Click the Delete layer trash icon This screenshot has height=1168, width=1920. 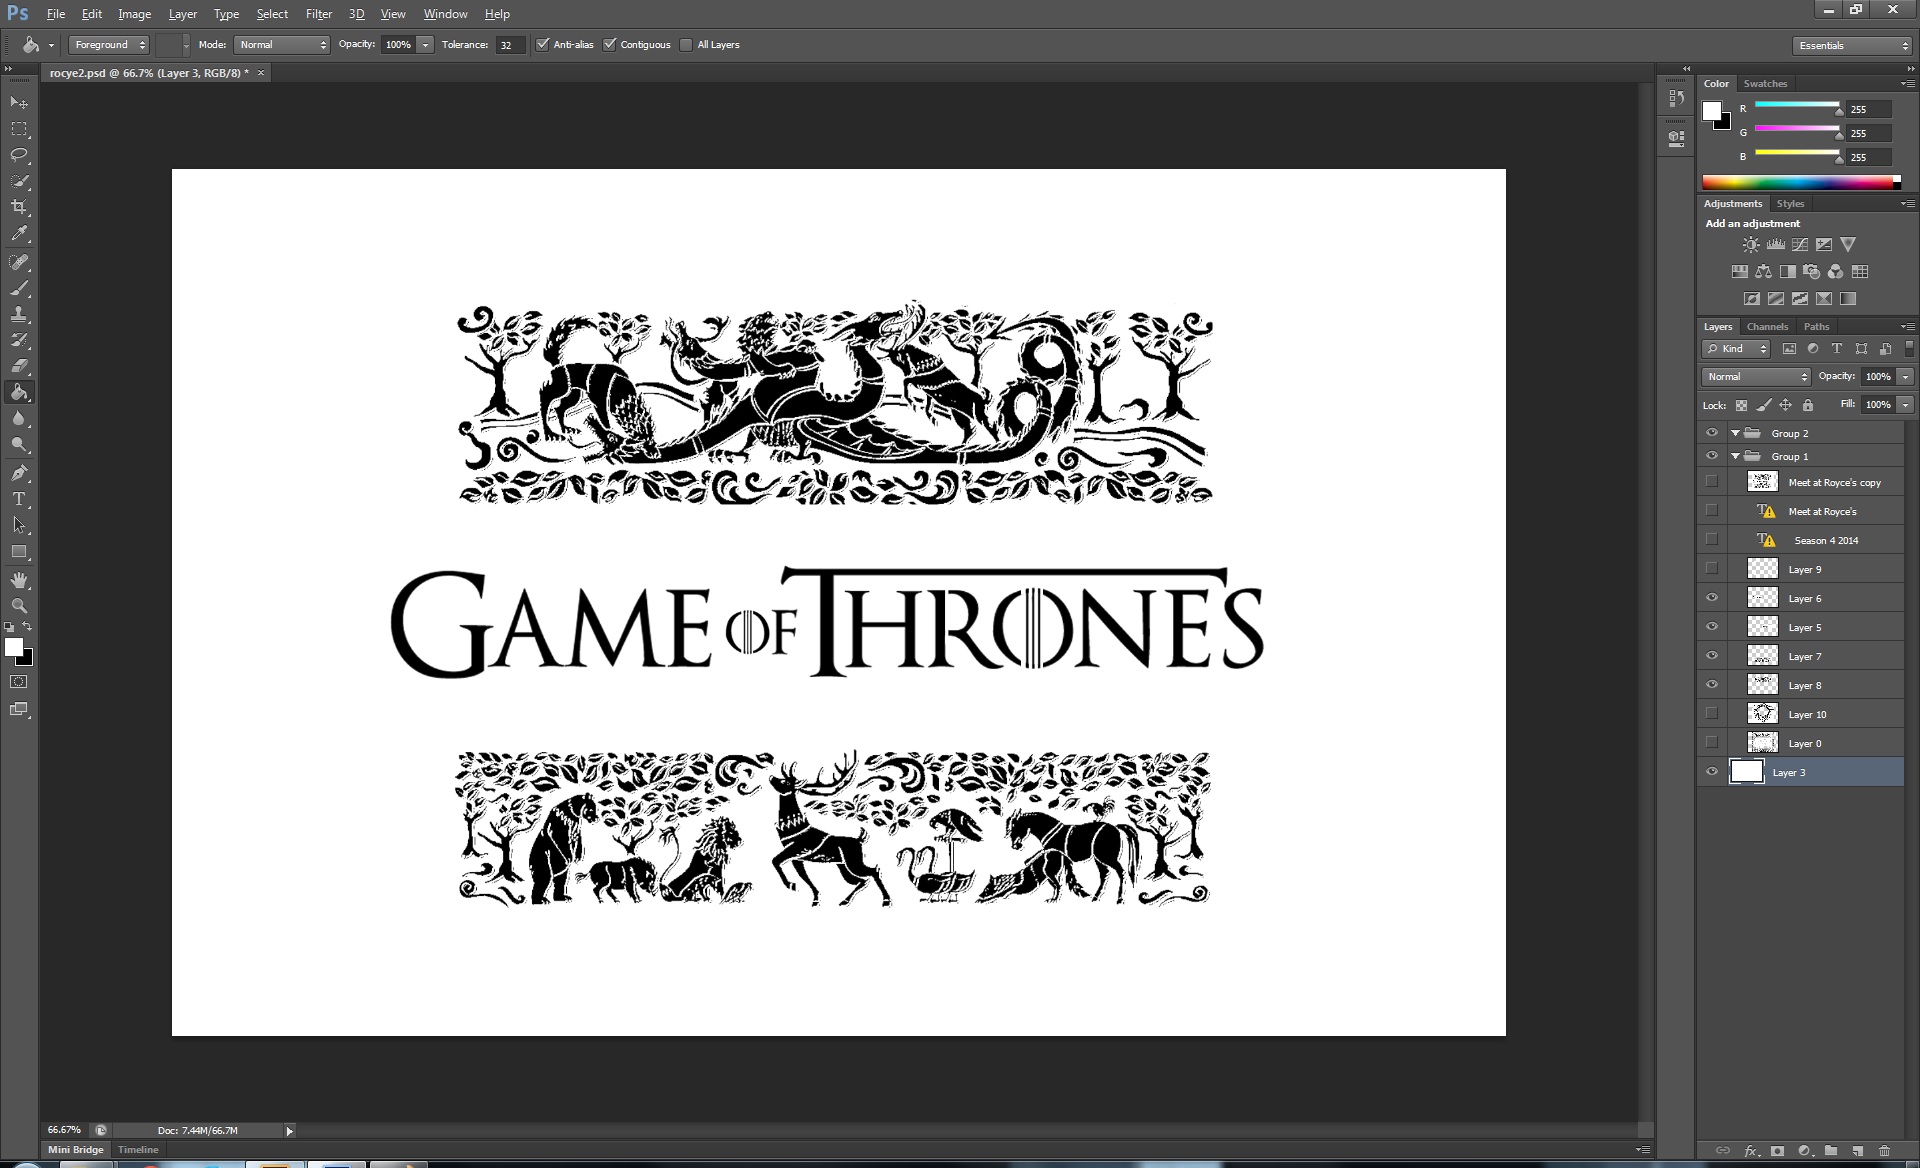1884,1151
